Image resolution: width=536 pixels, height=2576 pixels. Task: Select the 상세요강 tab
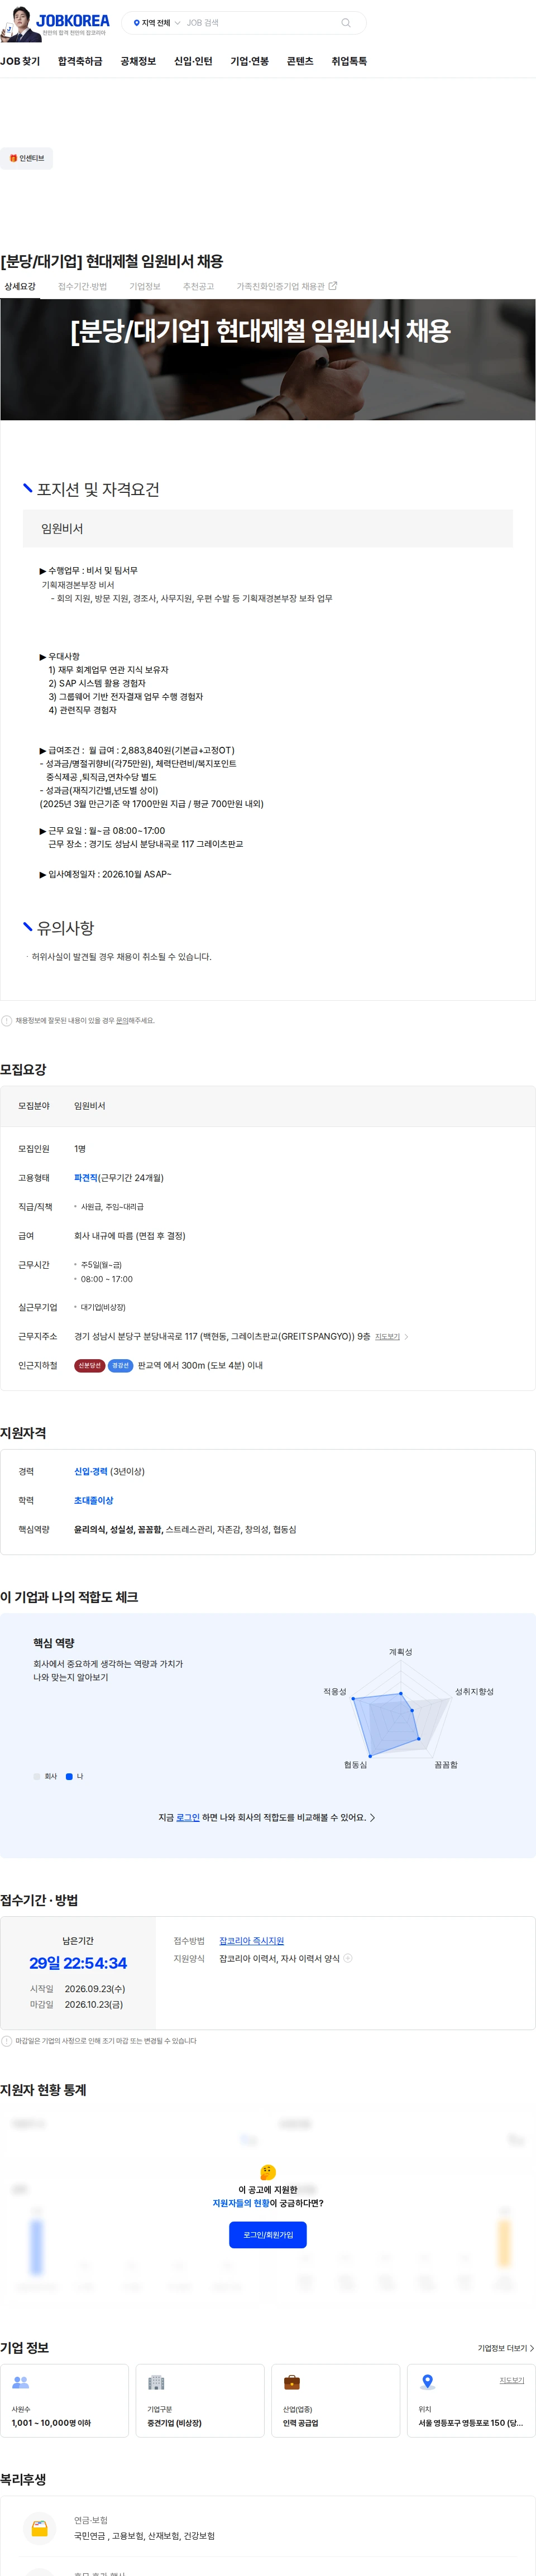point(20,286)
